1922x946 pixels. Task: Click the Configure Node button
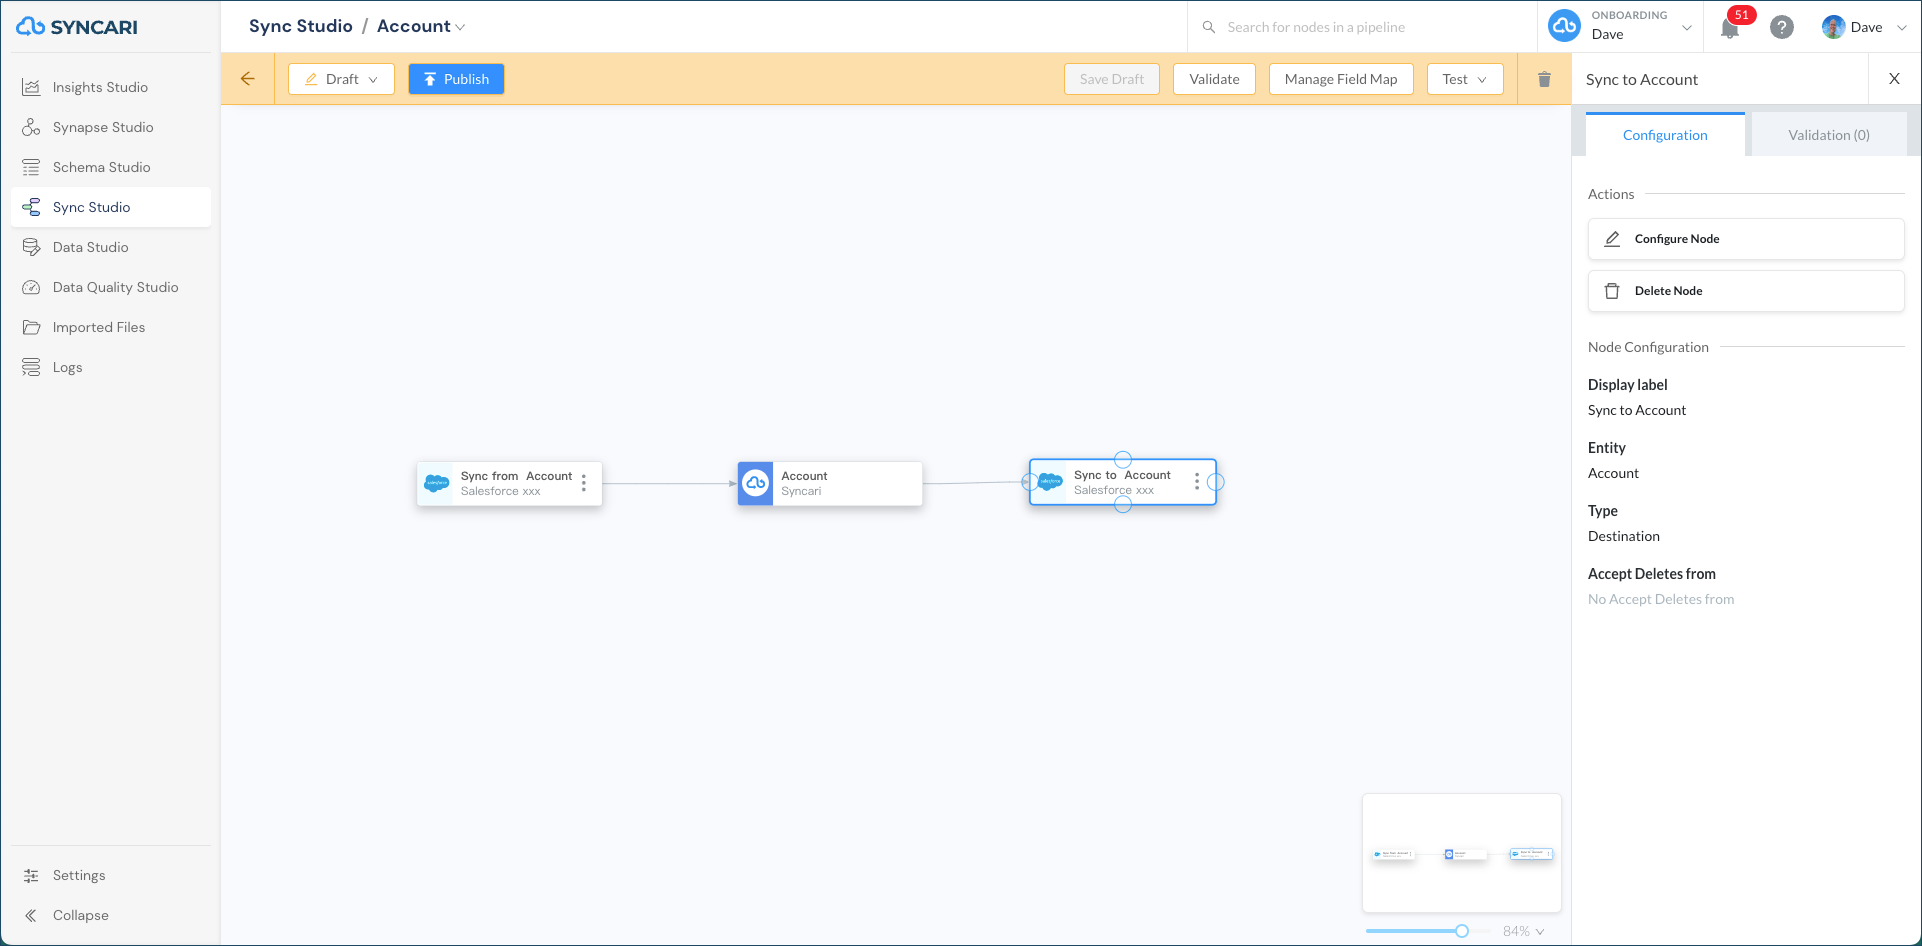1746,239
